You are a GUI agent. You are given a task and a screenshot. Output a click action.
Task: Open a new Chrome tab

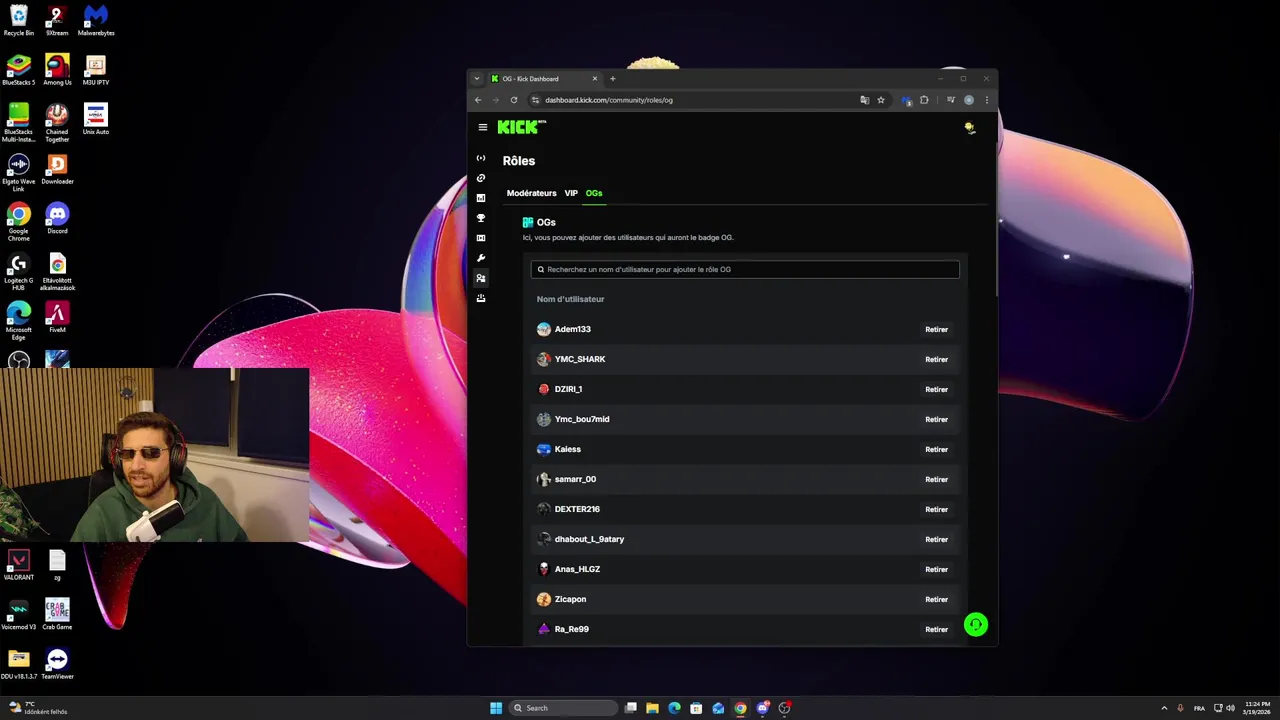pos(613,79)
